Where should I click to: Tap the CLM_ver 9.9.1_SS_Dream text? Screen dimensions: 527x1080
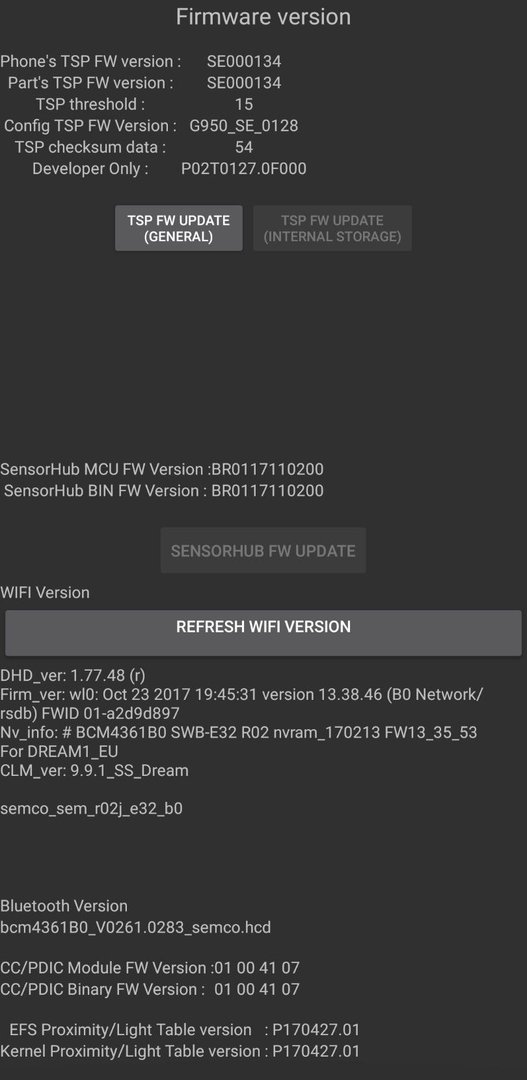click(x=94, y=770)
